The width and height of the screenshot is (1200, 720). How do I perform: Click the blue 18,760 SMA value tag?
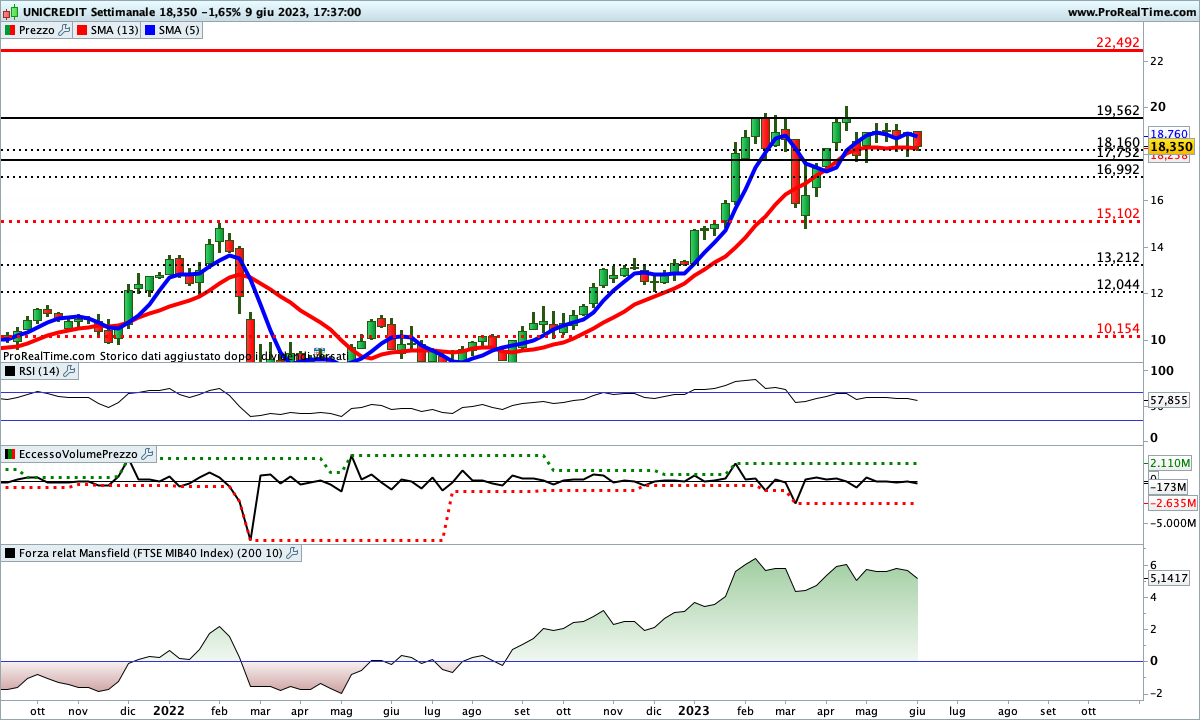pos(1169,133)
